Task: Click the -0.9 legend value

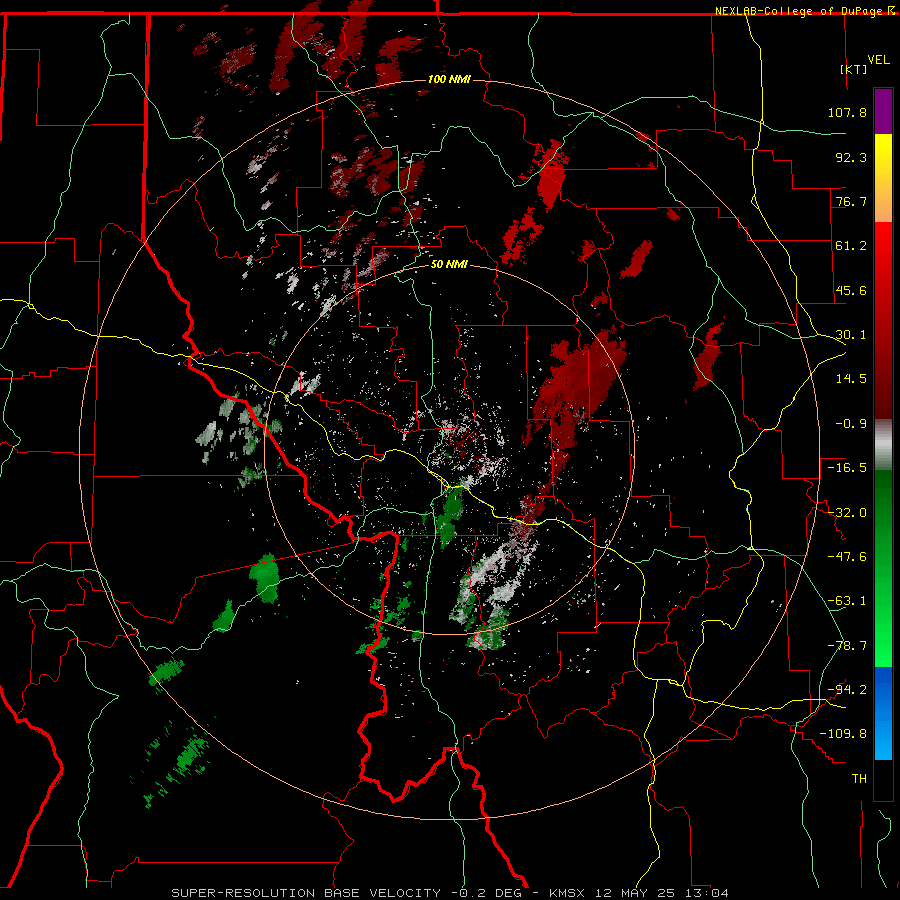Action: pos(851,424)
